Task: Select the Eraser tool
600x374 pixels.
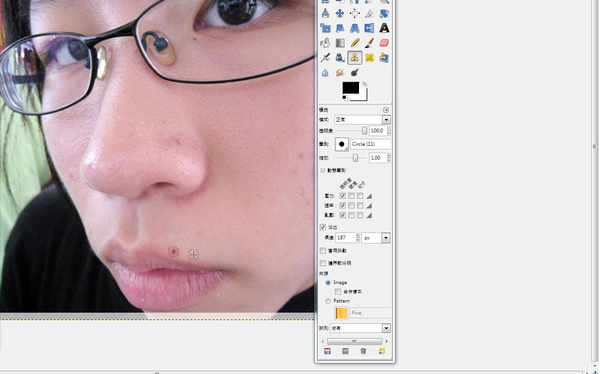Action: click(384, 43)
